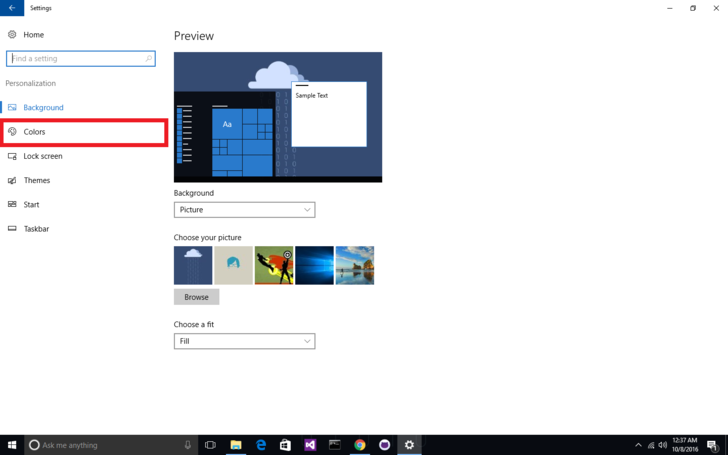Show hidden system tray icons

638,445
